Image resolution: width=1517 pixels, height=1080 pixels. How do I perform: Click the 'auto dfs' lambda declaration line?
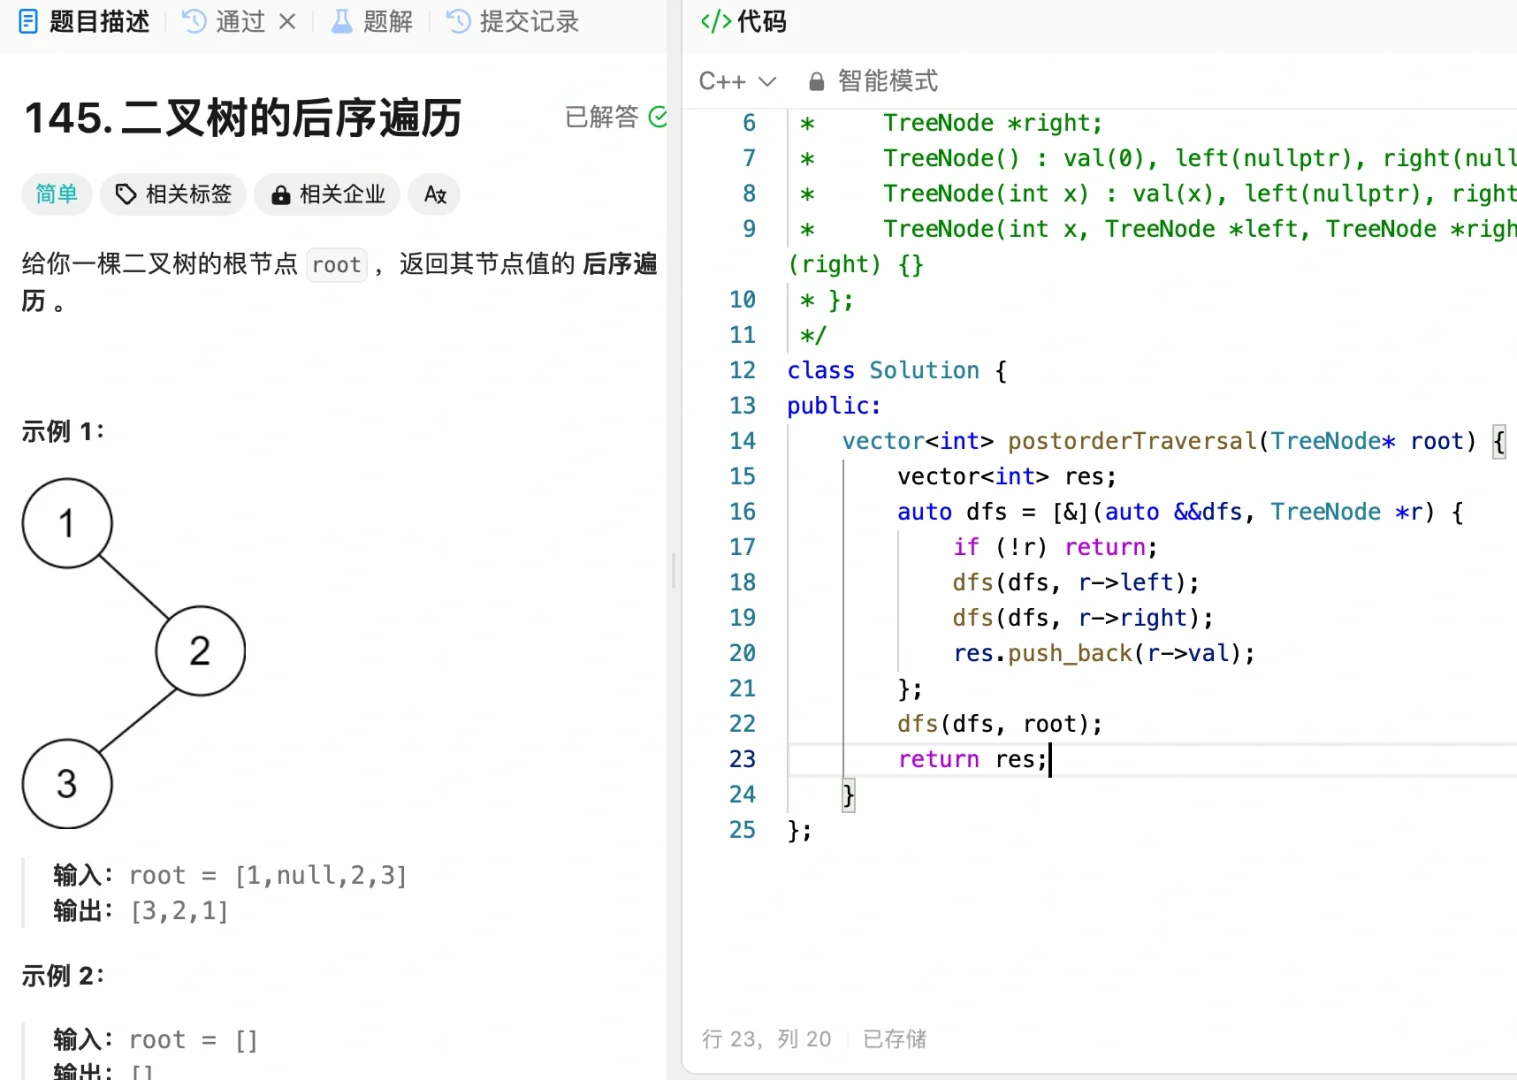tap(1180, 512)
